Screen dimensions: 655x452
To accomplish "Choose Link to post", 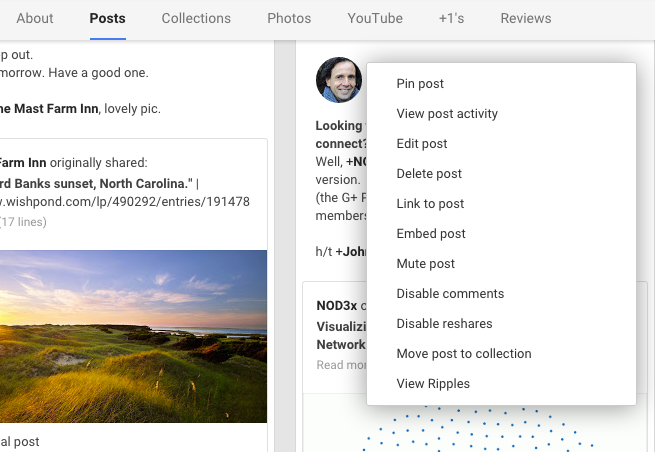I will tap(501, 204).
